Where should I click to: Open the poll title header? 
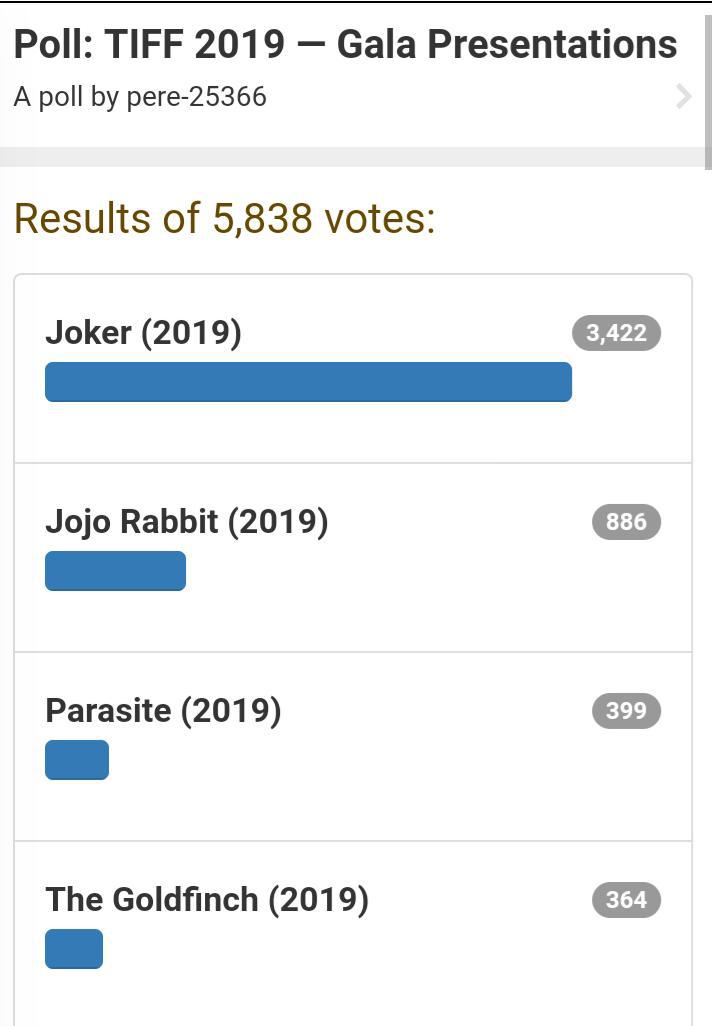345,45
